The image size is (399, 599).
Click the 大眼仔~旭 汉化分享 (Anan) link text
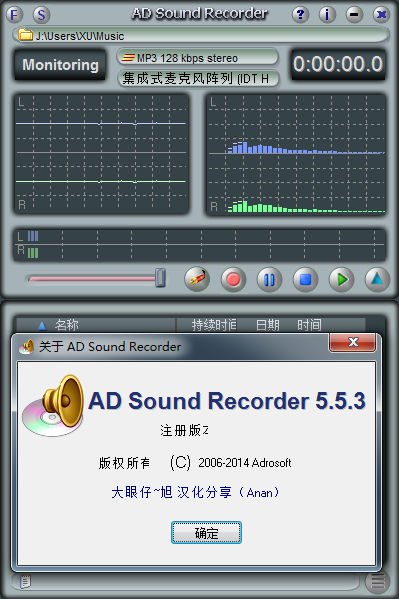click(x=195, y=492)
